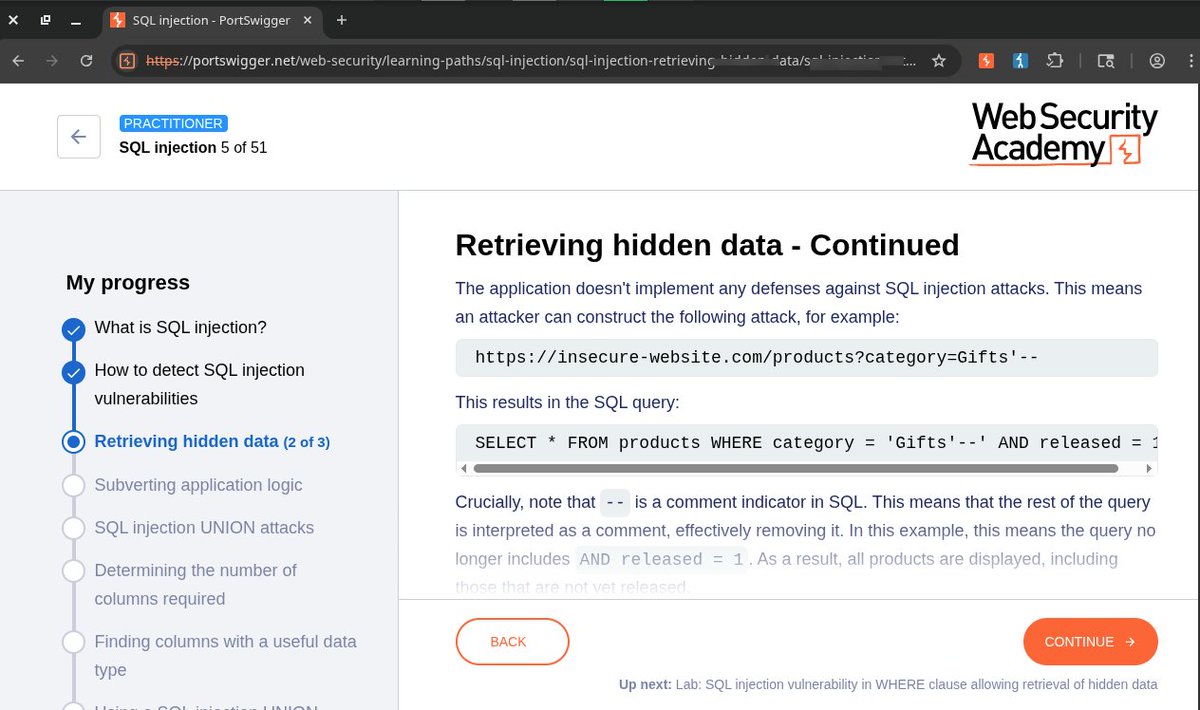
Task: Open the browser profile avatar
Action: 1157,61
